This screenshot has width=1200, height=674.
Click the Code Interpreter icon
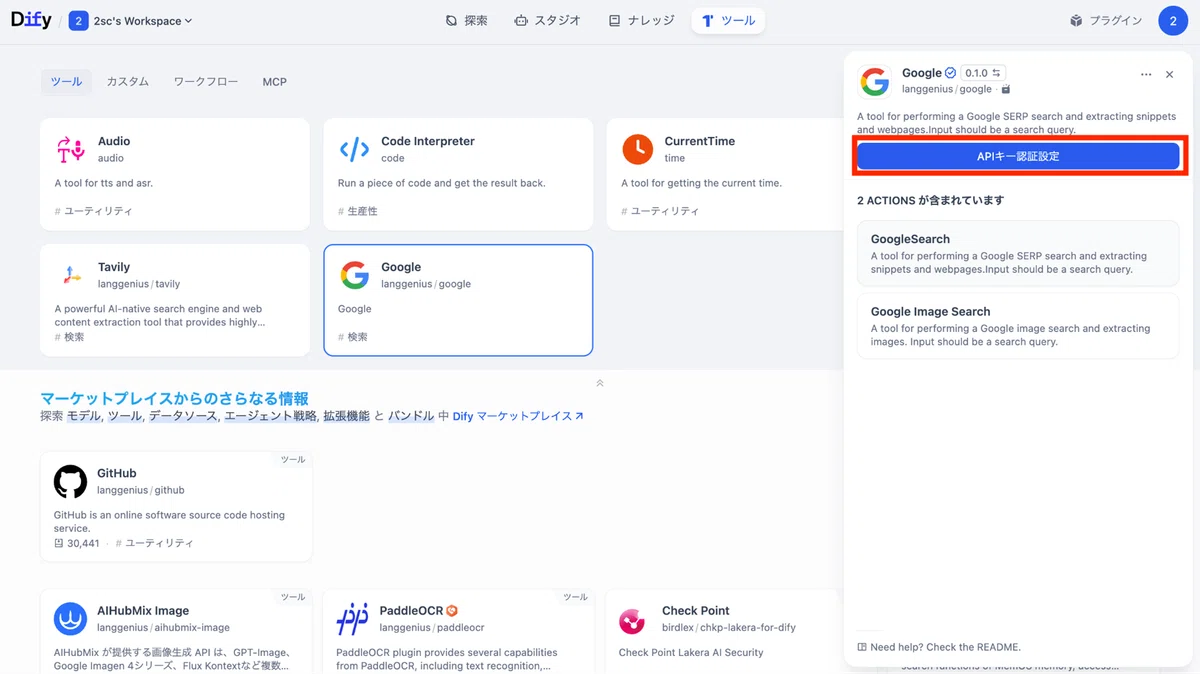point(354,150)
